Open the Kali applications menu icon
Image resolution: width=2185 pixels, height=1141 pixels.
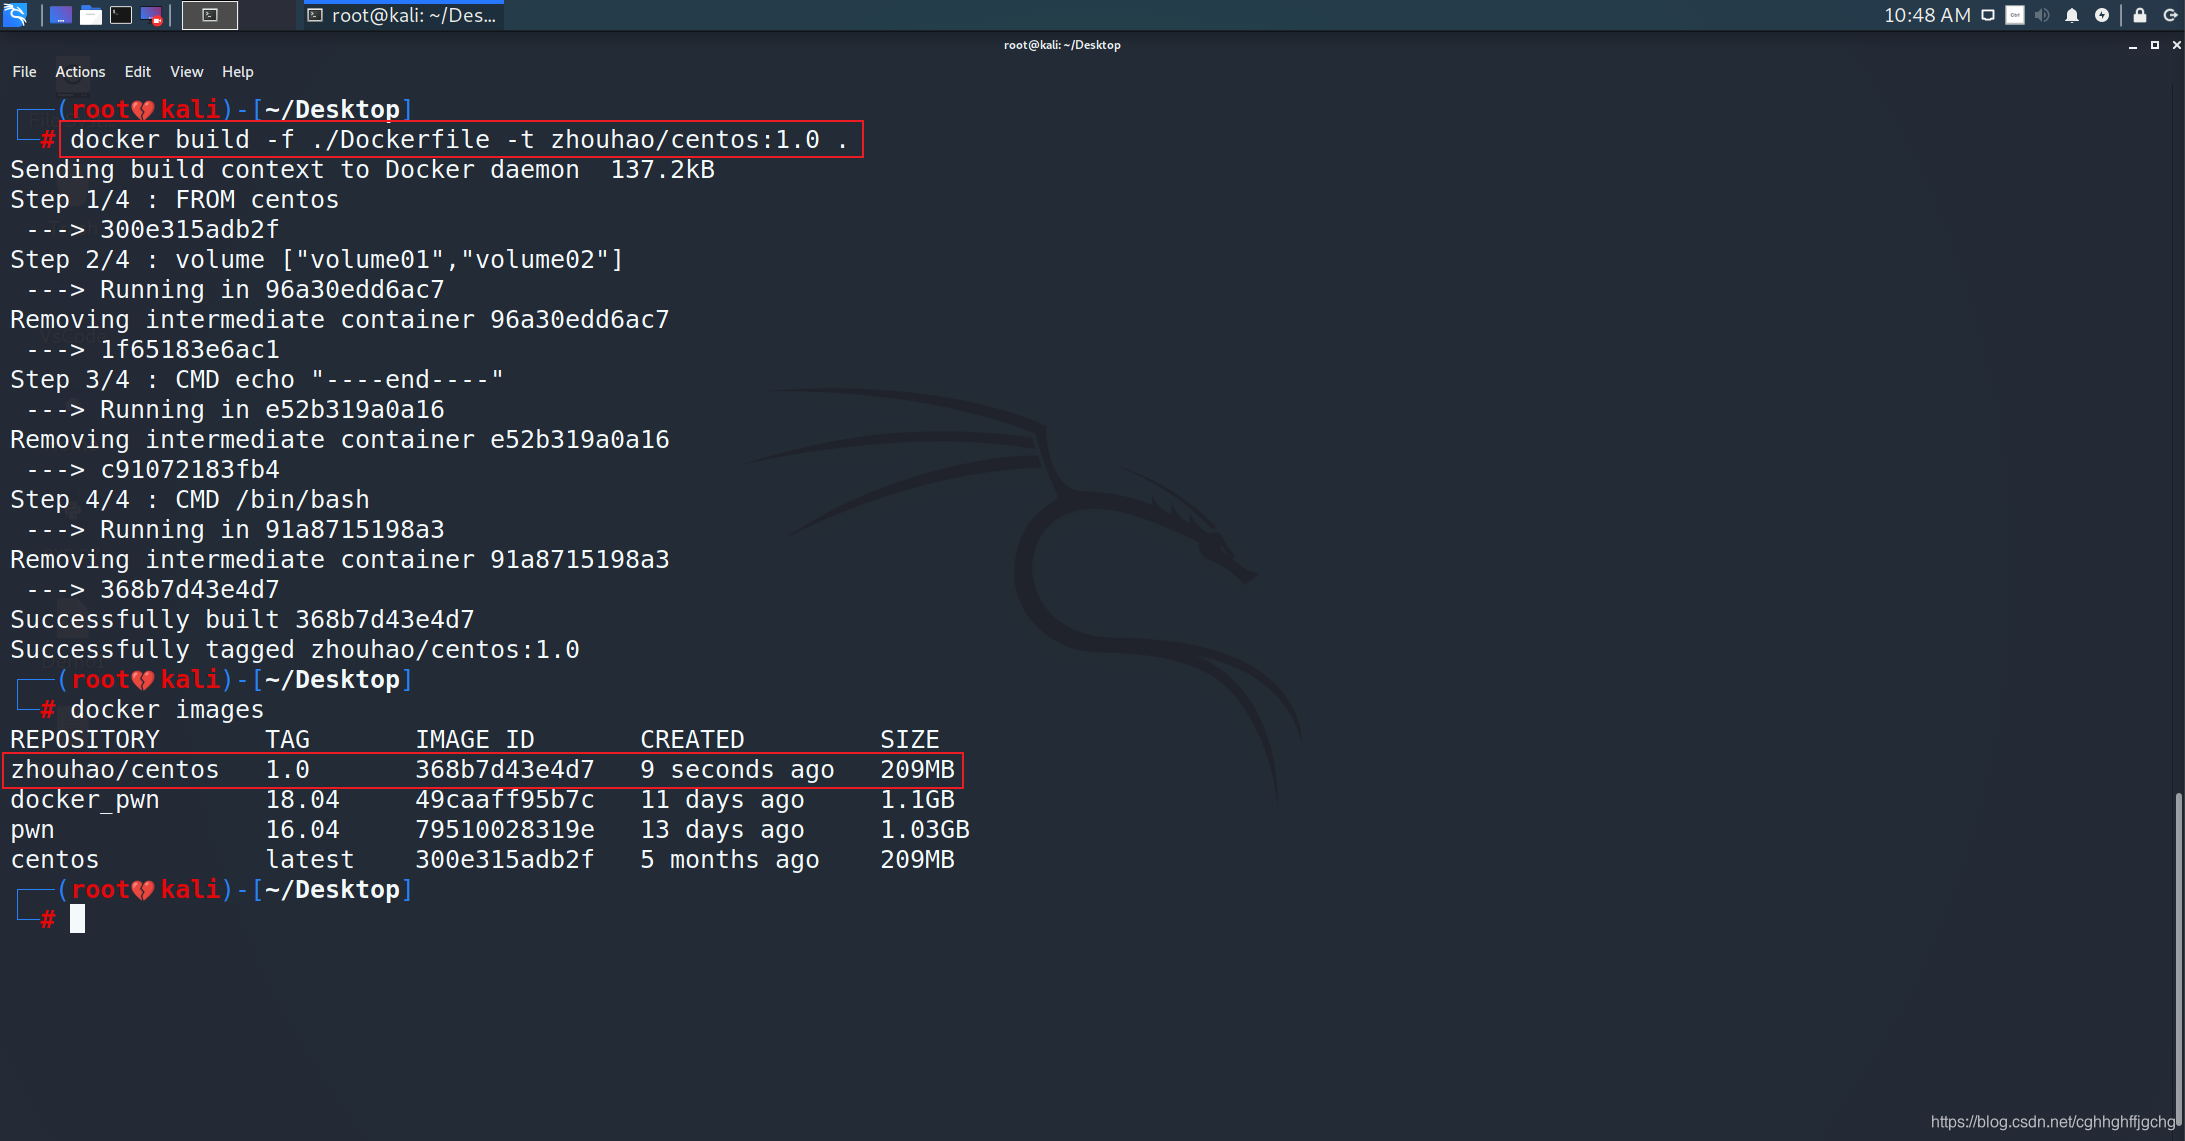(15, 14)
